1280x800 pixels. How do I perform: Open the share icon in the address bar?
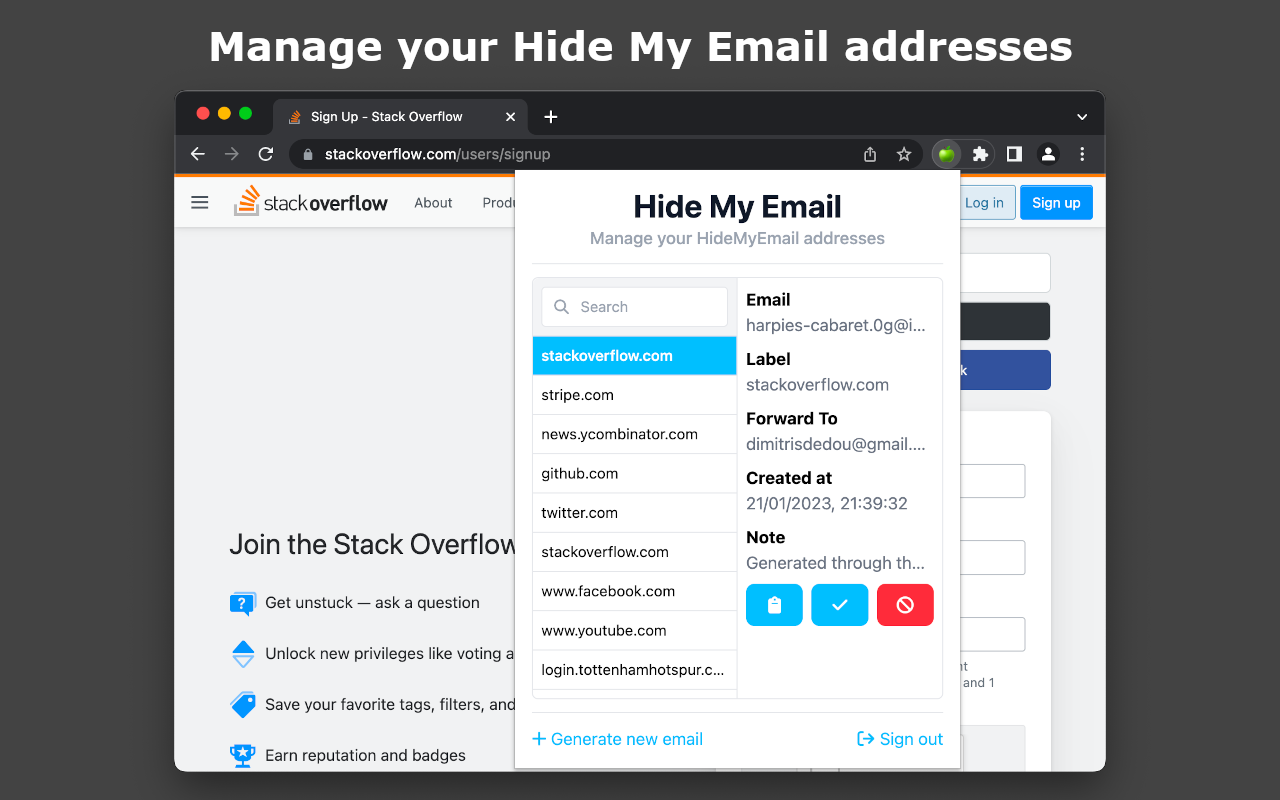[x=869, y=154]
